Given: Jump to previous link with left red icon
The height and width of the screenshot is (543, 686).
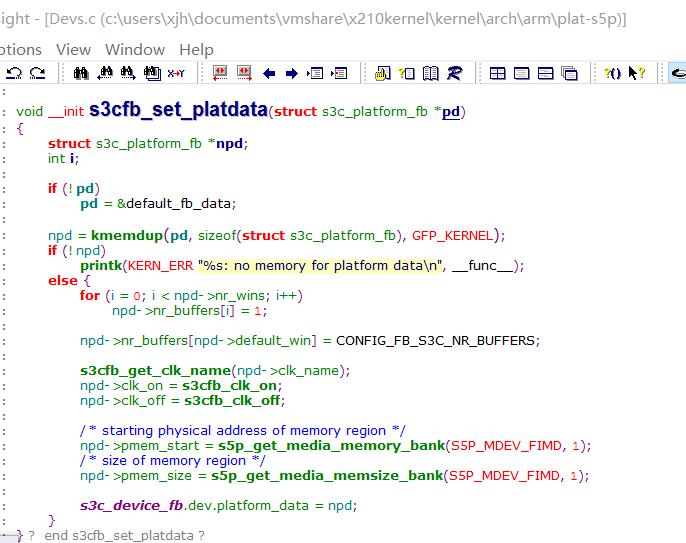Looking at the screenshot, I should pyautogui.click(x=220, y=73).
